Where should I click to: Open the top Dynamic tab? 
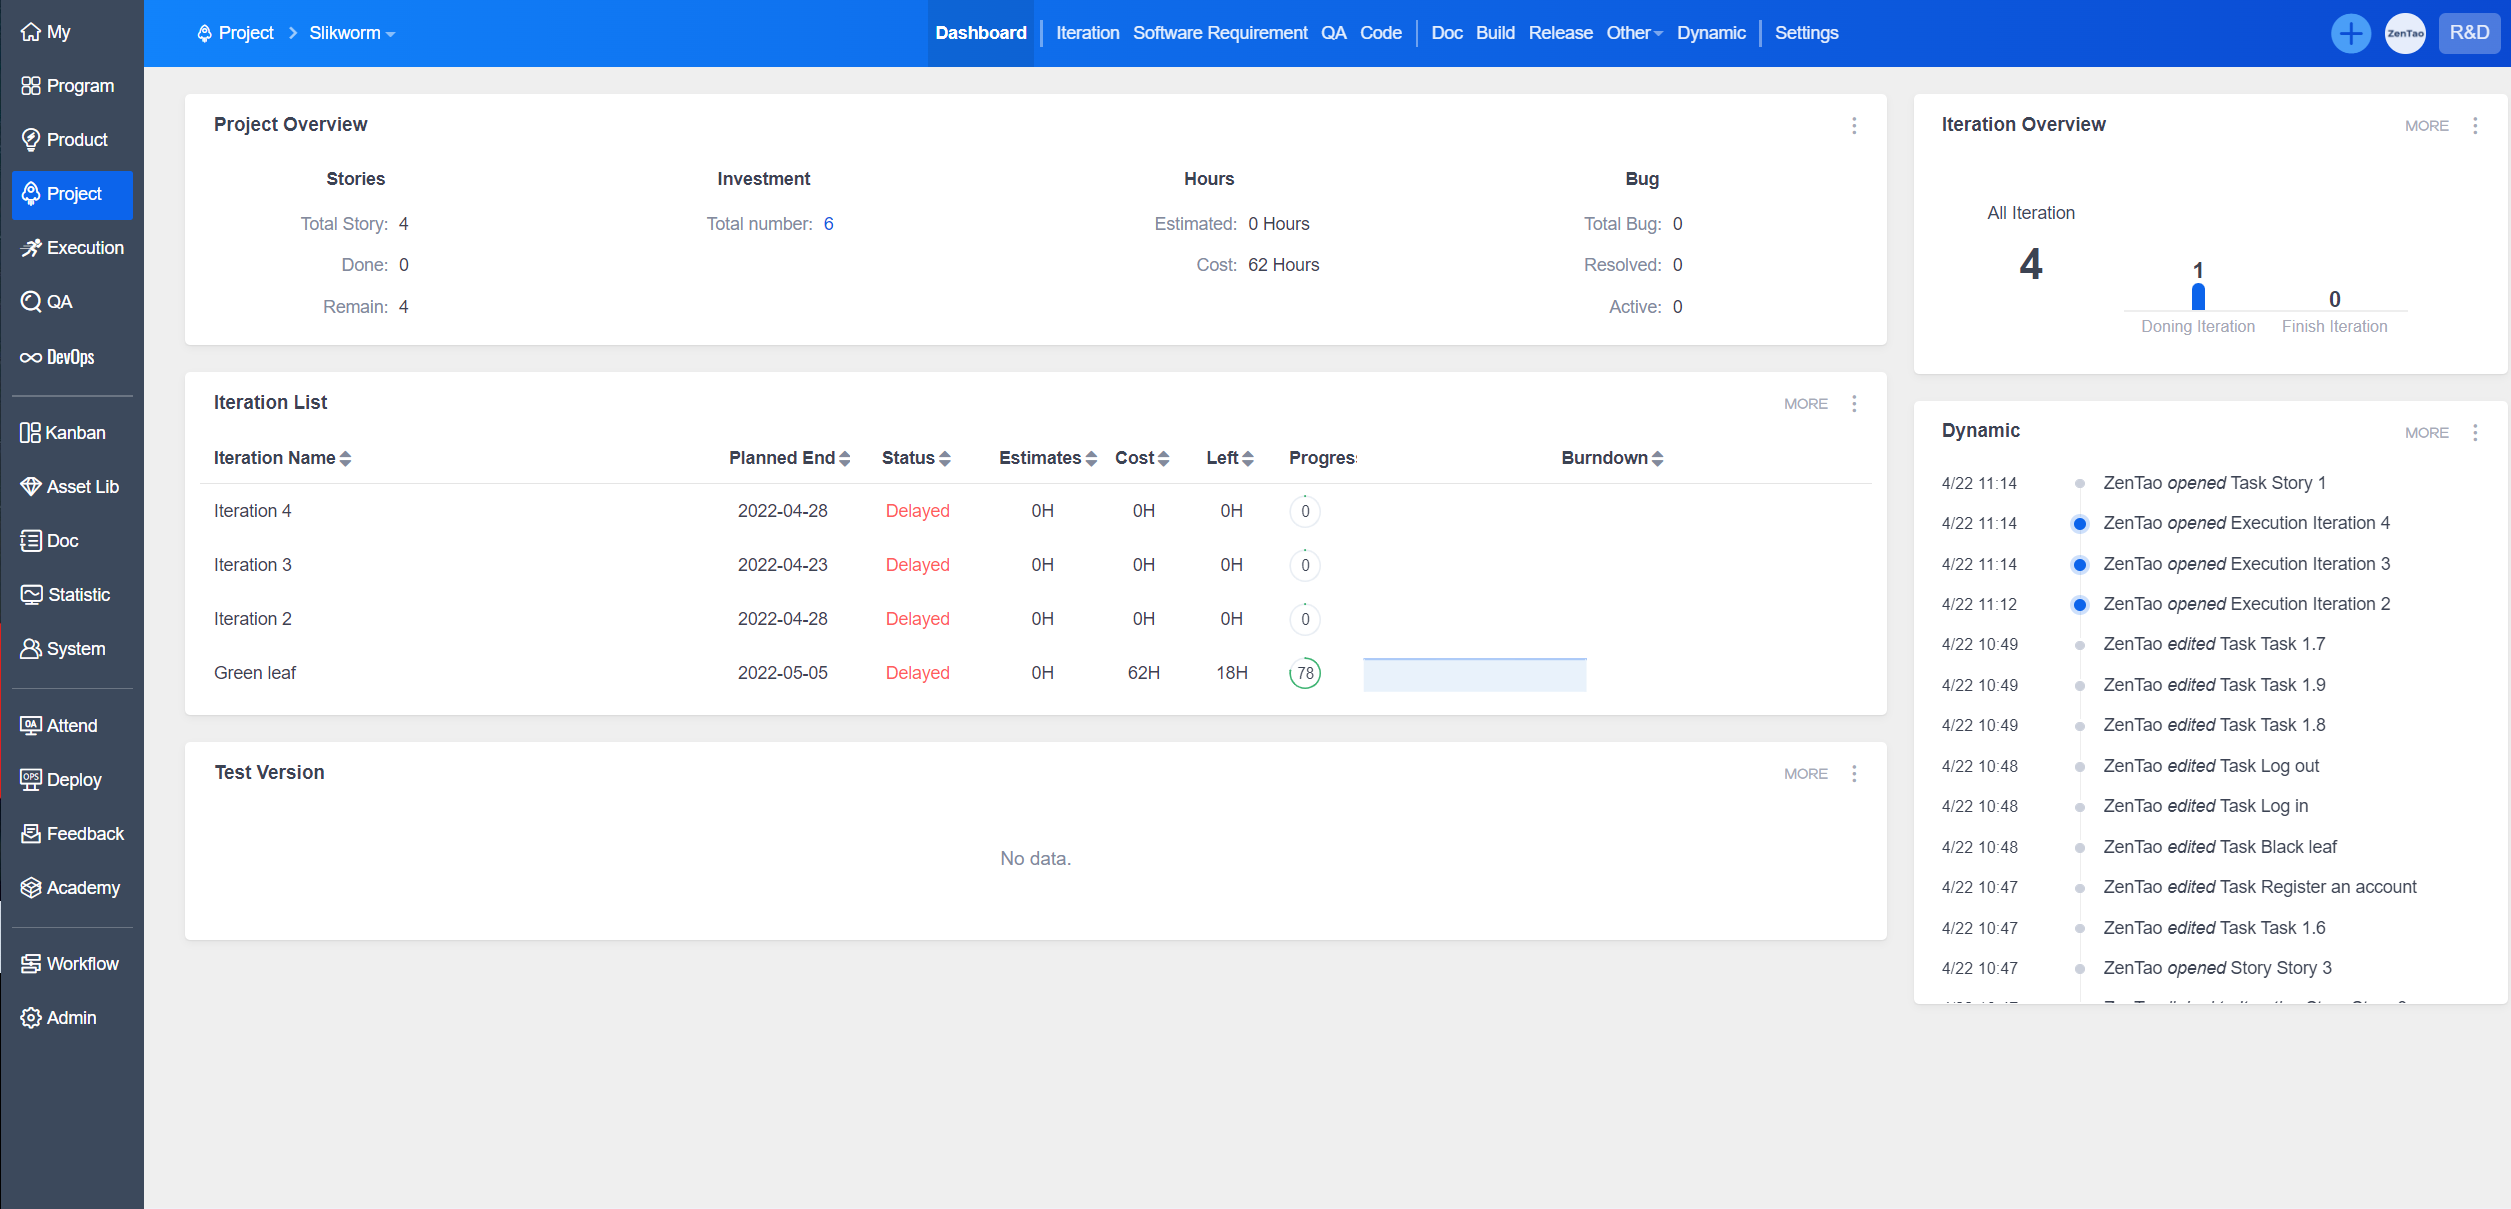[x=1711, y=33]
